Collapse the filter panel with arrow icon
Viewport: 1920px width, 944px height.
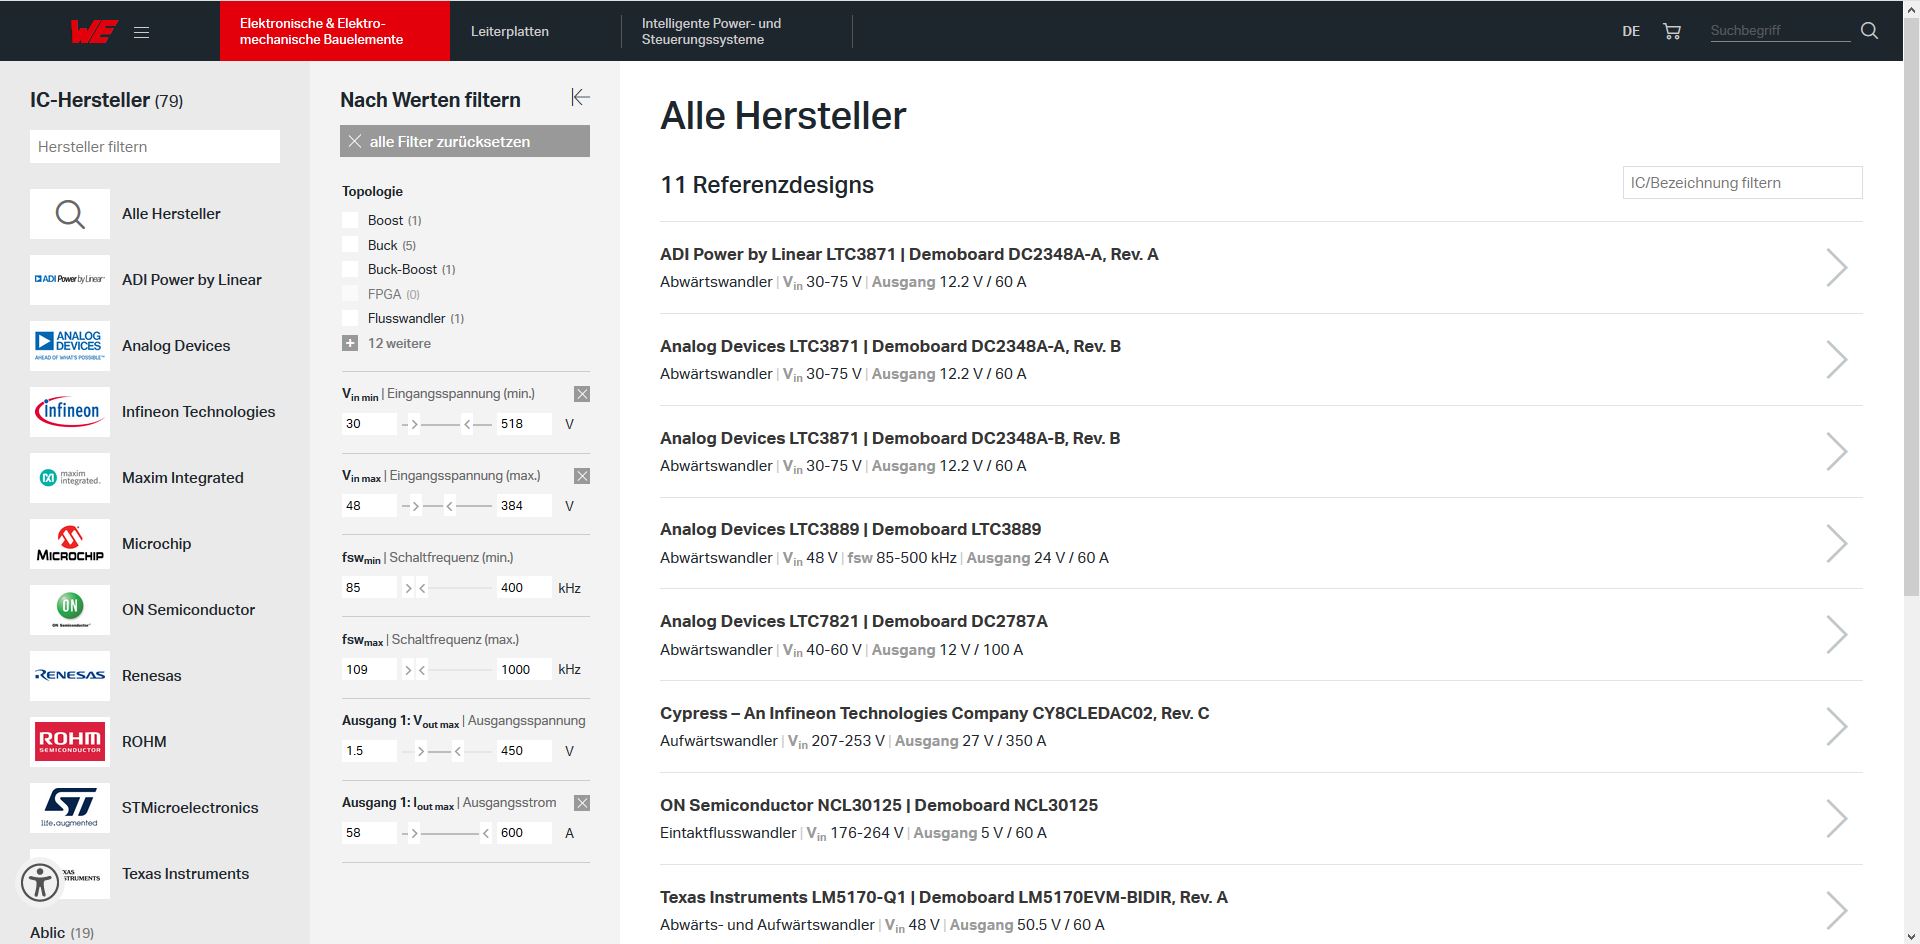tap(580, 97)
